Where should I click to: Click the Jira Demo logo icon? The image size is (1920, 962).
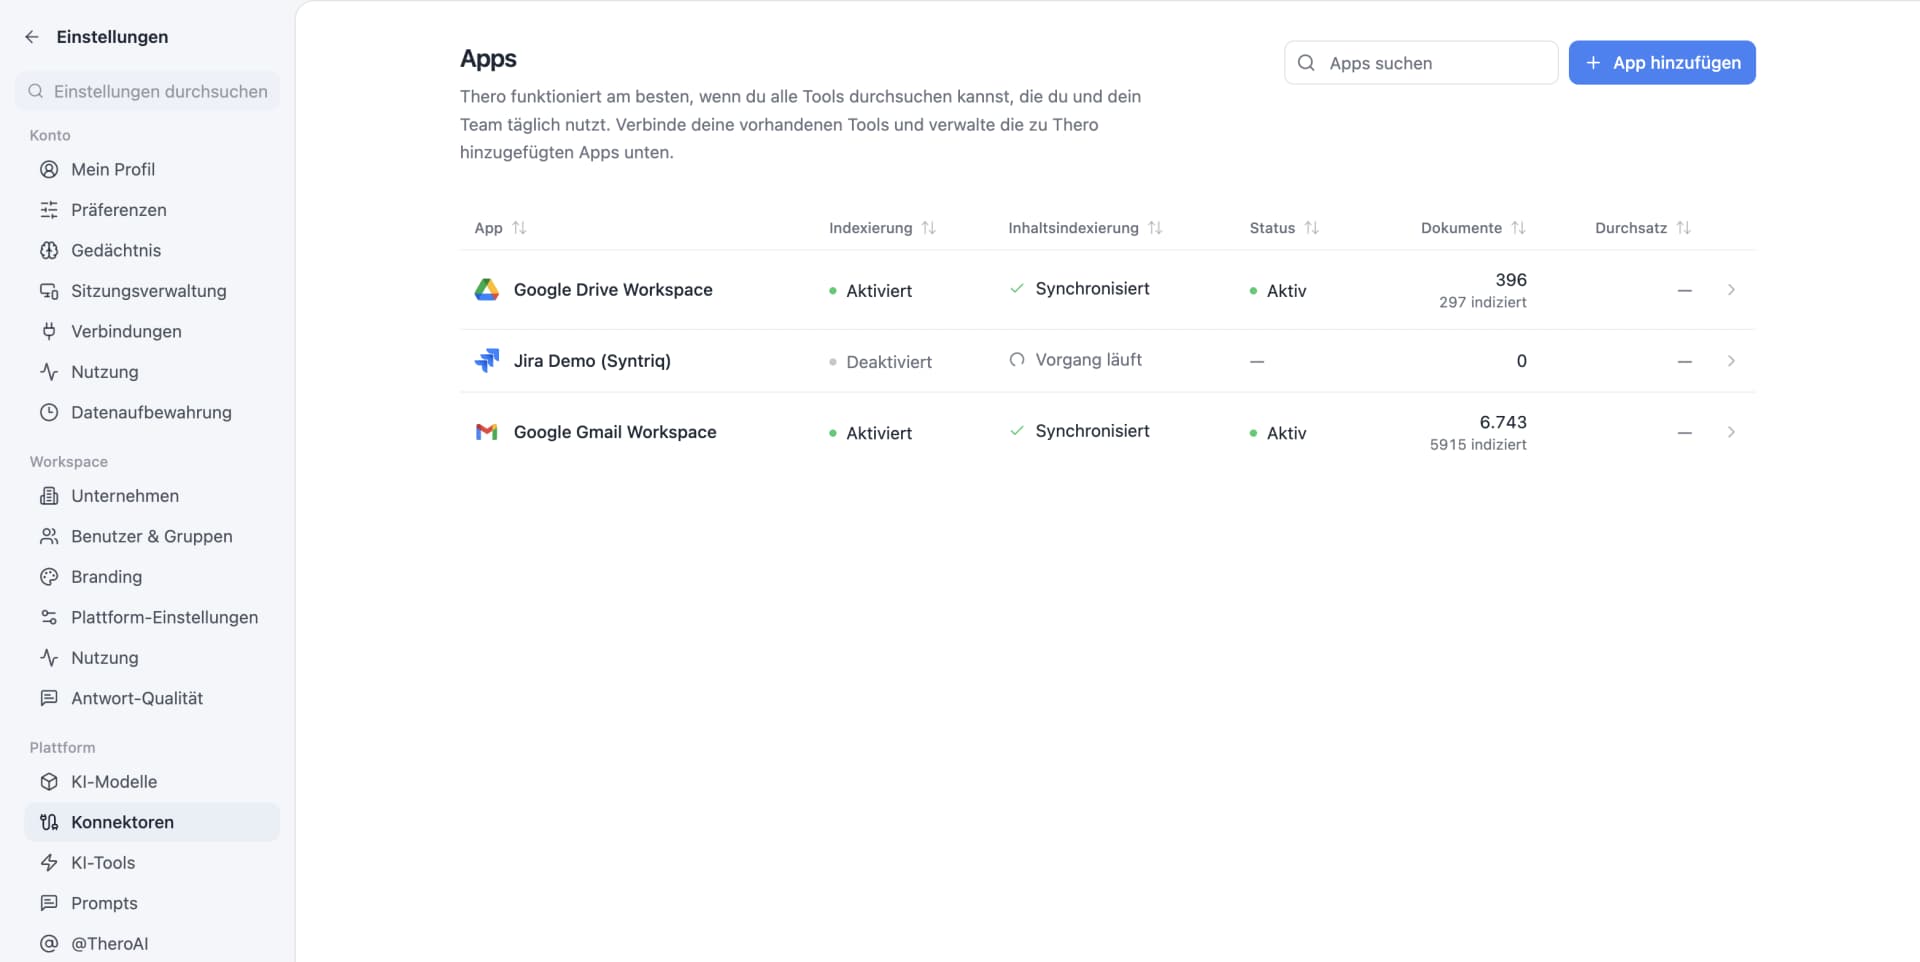pyautogui.click(x=487, y=361)
